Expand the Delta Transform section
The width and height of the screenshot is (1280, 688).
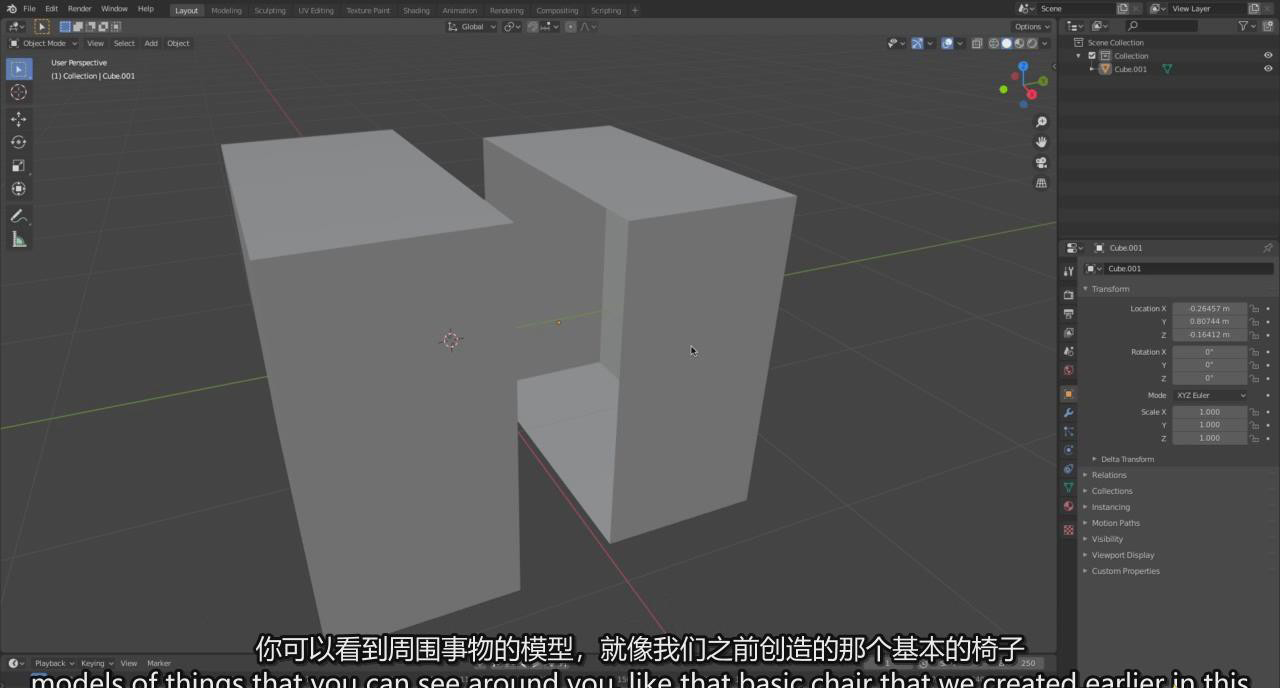(1127, 459)
